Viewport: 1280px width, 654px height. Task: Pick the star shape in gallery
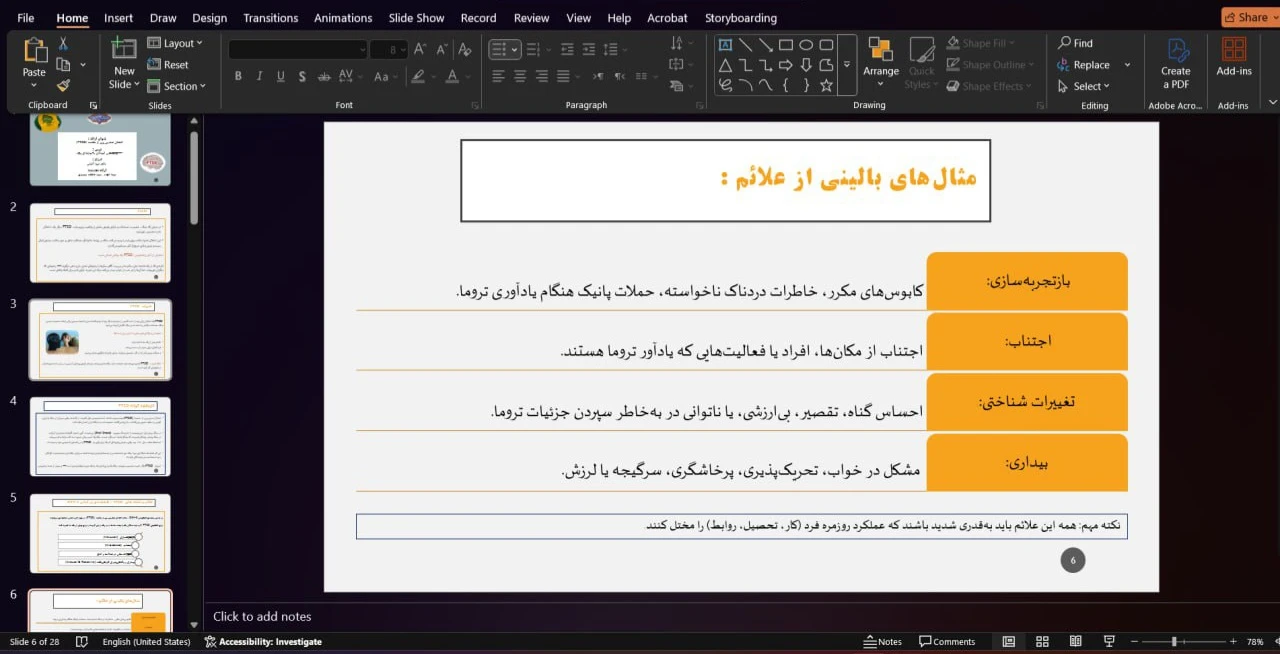tap(826, 86)
